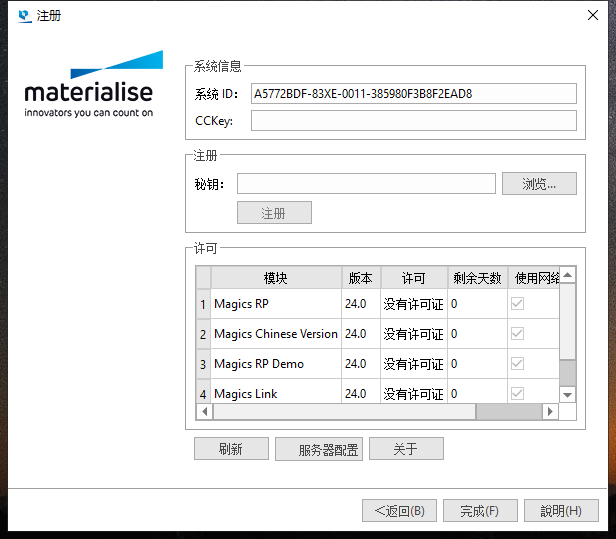Click the horizontal scroll left arrow
This screenshot has height=539, width=616.
[x=204, y=411]
